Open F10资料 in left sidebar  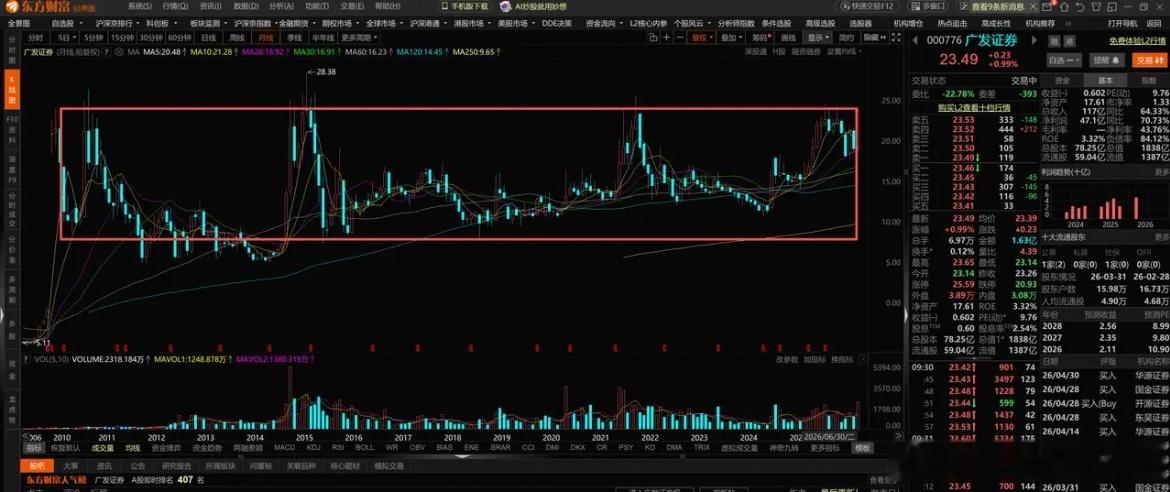tap(12, 128)
